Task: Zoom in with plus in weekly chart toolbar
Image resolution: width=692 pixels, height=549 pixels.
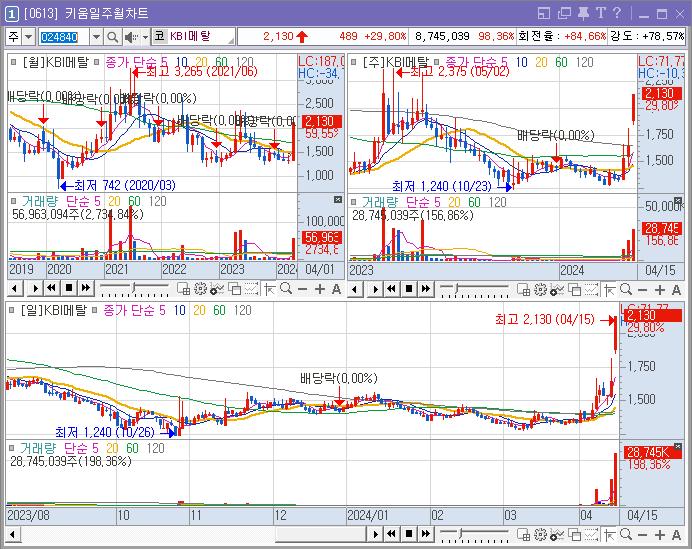Action: point(659,290)
